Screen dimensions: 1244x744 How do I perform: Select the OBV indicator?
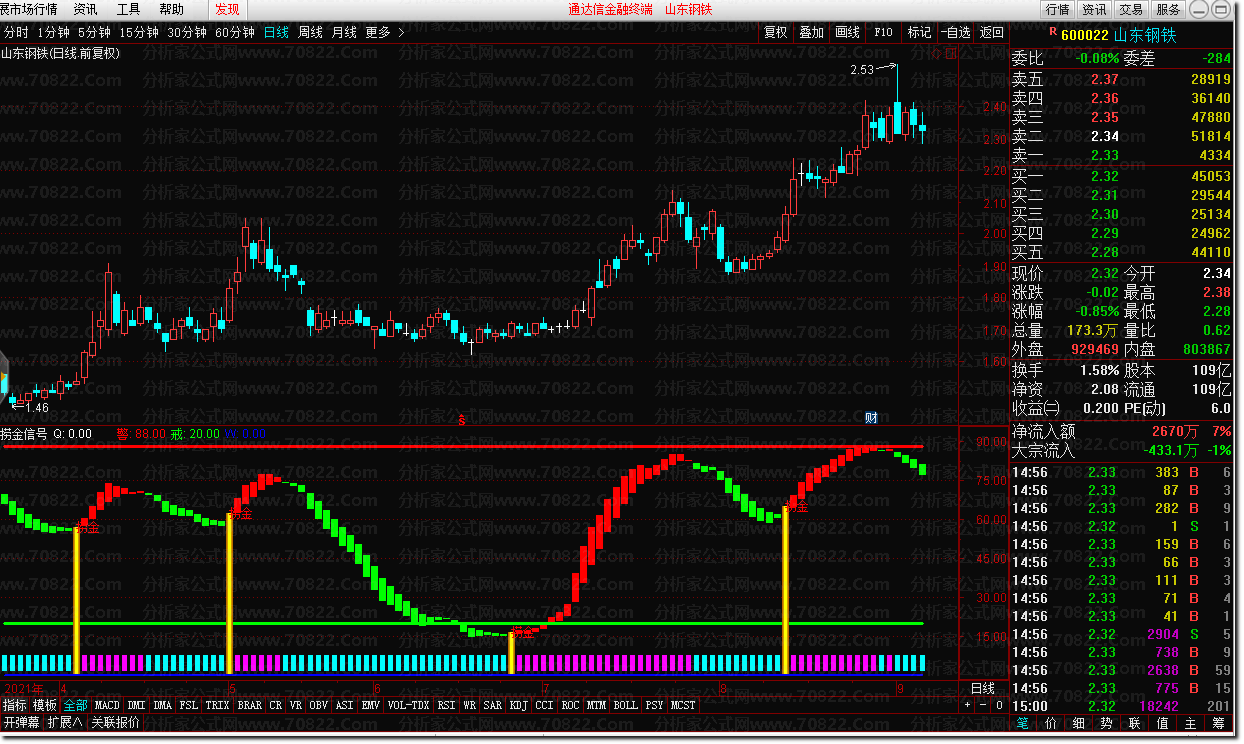point(318,705)
